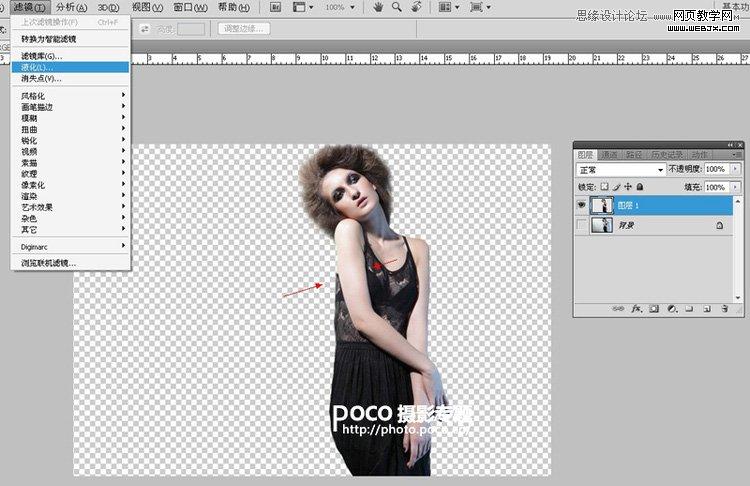Show the 背景 layer via its visibility box
The height and width of the screenshot is (486, 750).
(x=581, y=225)
